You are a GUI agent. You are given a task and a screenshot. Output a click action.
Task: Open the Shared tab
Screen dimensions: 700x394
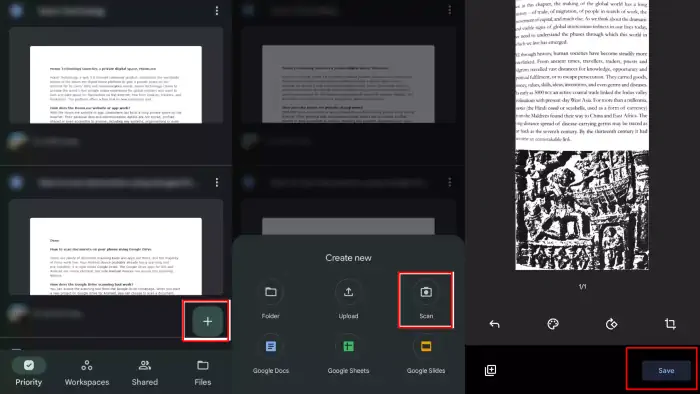coord(145,373)
